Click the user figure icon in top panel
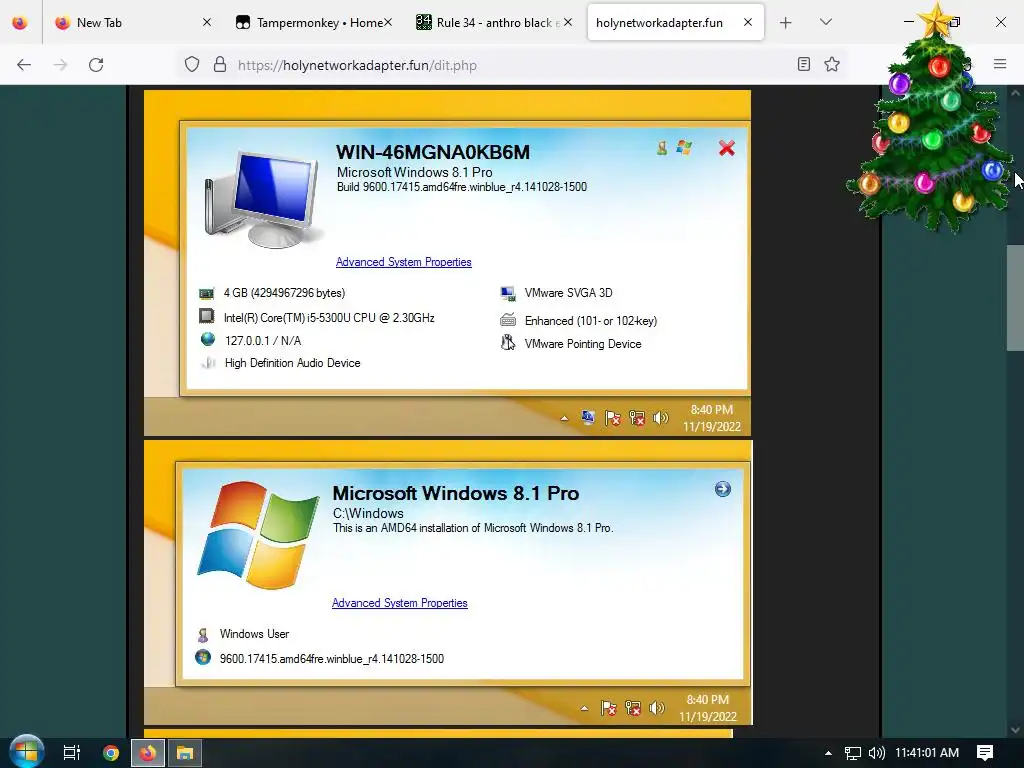 coord(662,148)
